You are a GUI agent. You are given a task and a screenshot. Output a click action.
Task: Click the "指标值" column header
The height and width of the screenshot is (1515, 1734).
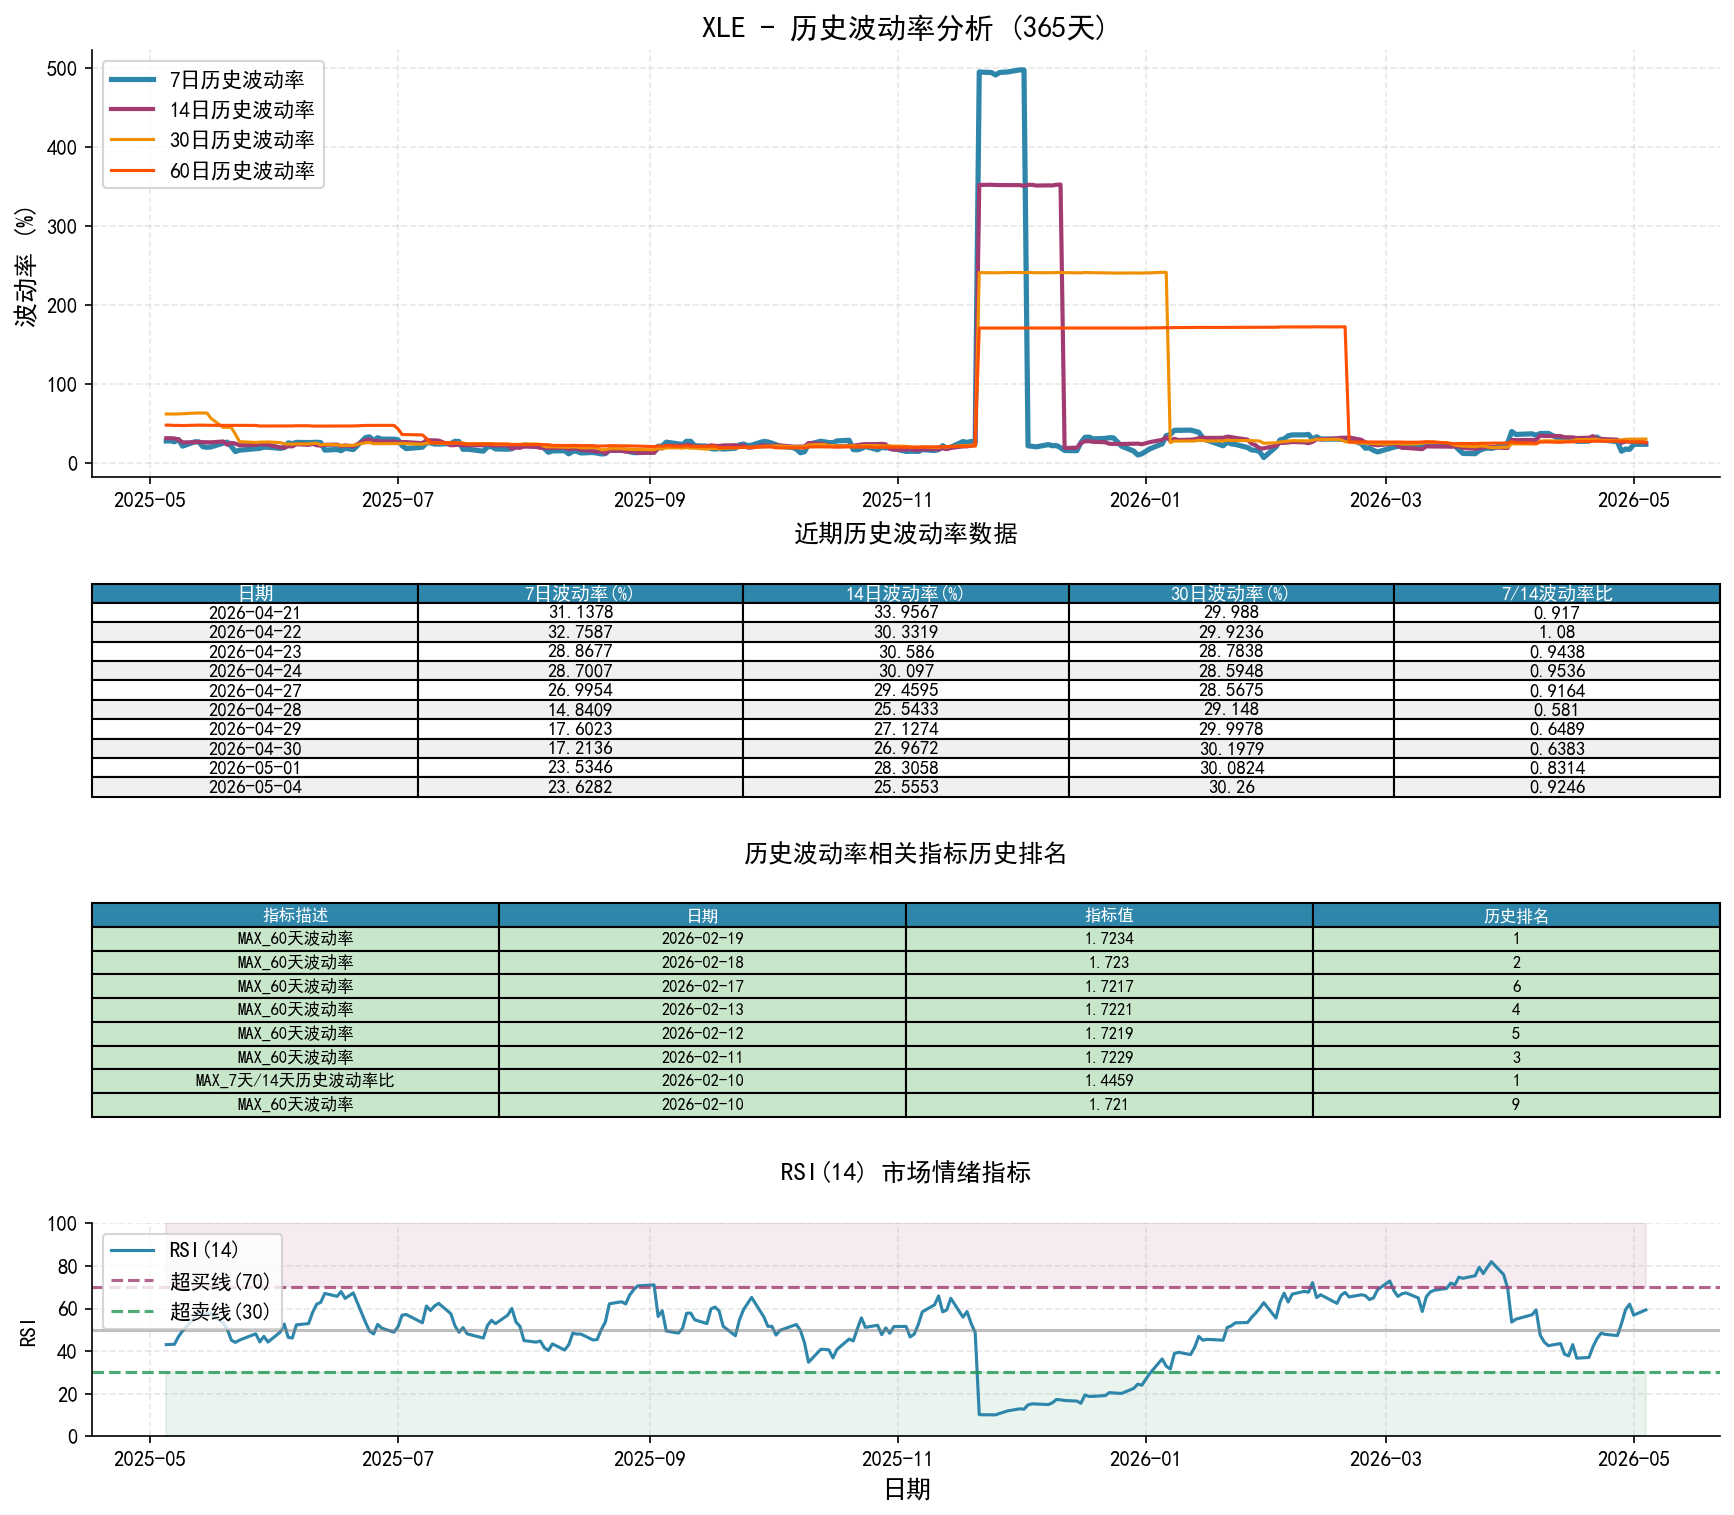[x=1109, y=915]
